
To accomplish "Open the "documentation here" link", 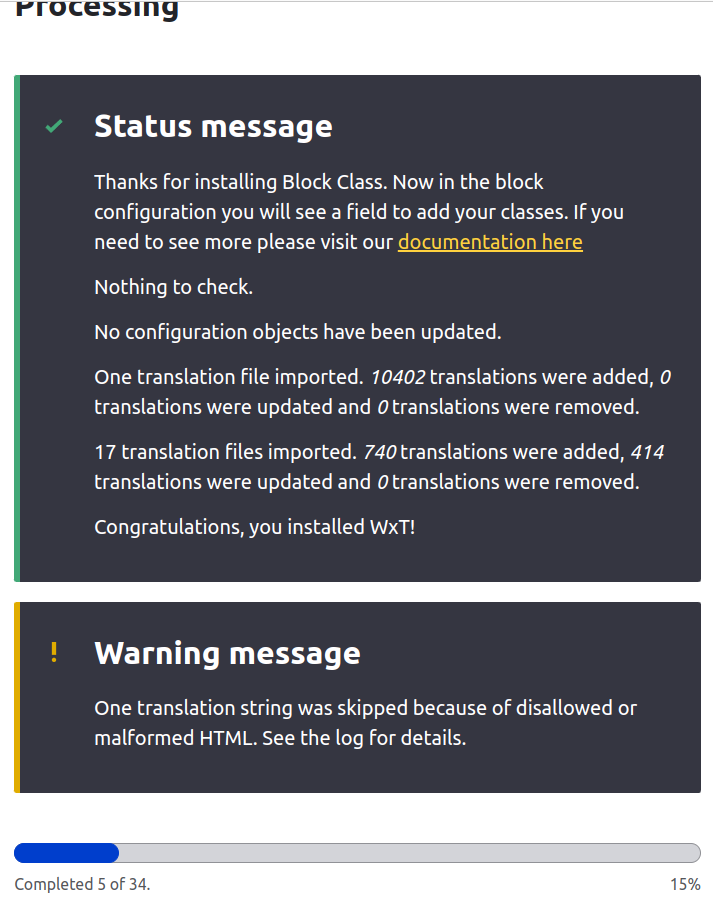I will pyautogui.click(x=490, y=242).
